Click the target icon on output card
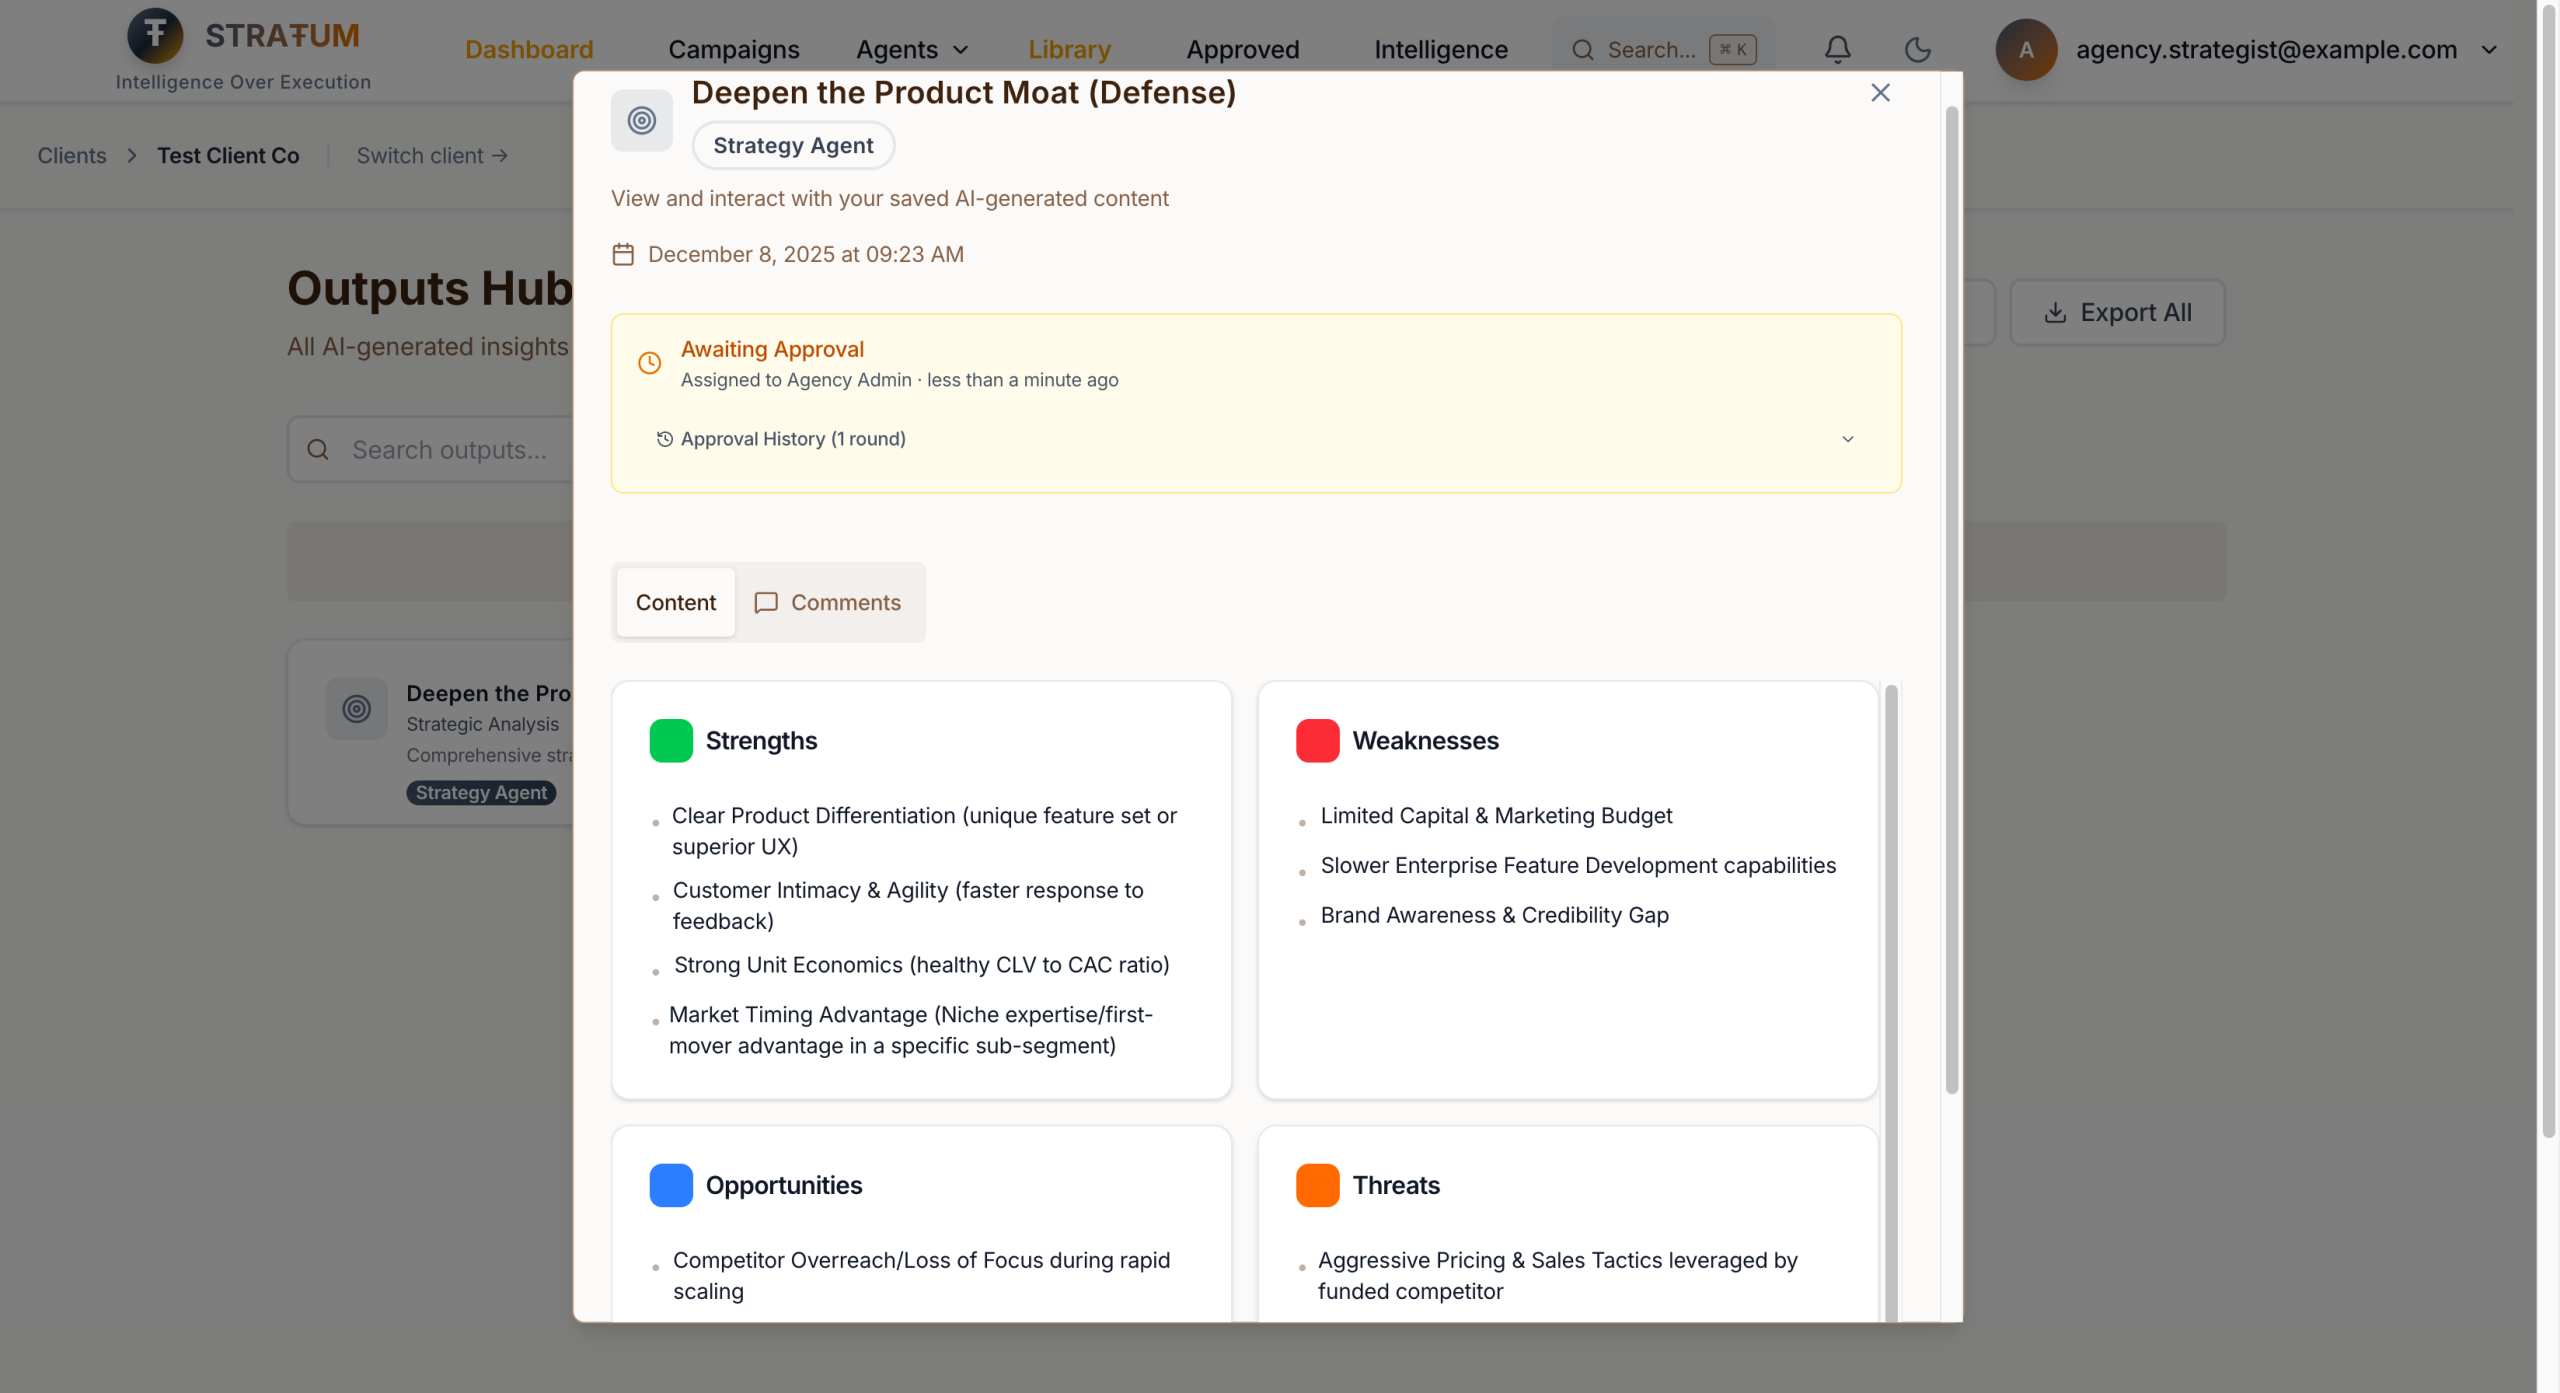 [x=356, y=709]
